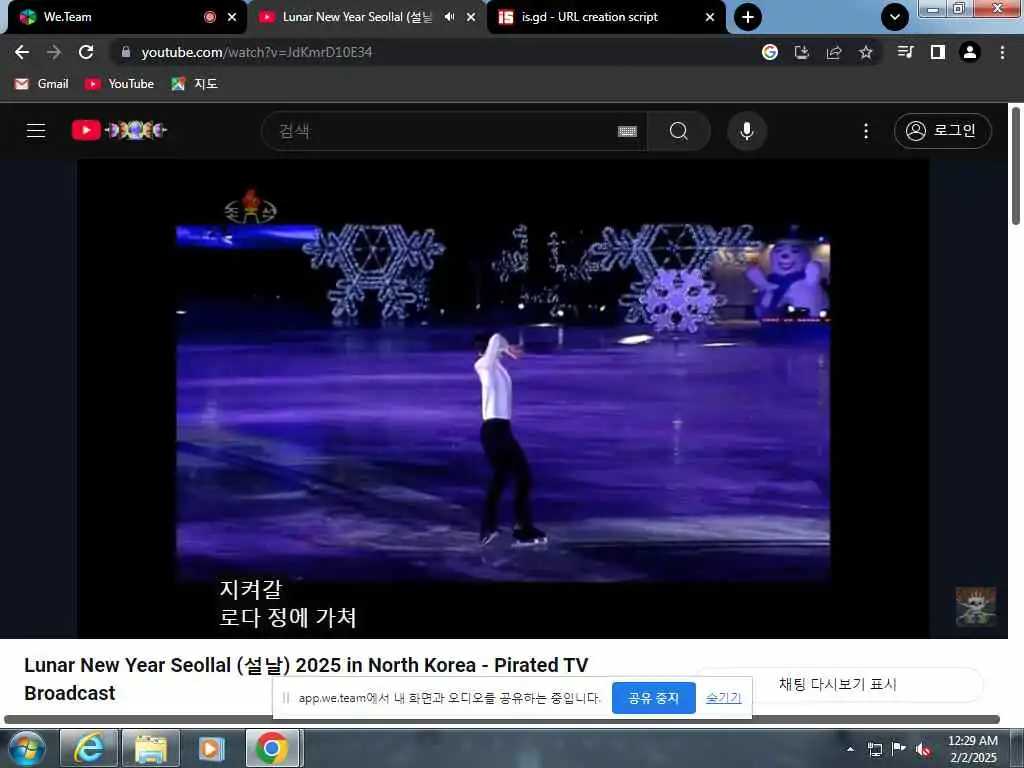Image resolution: width=1024 pixels, height=768 pixels.
Task: Click the YouTube search magnifier button
Action: click(x=679, y=131)
